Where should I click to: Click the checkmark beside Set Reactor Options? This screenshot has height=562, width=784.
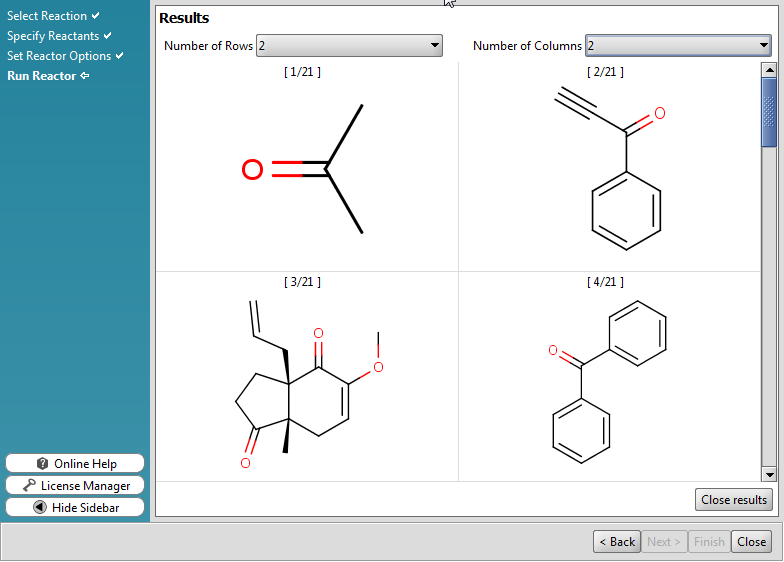pos(120,56)
